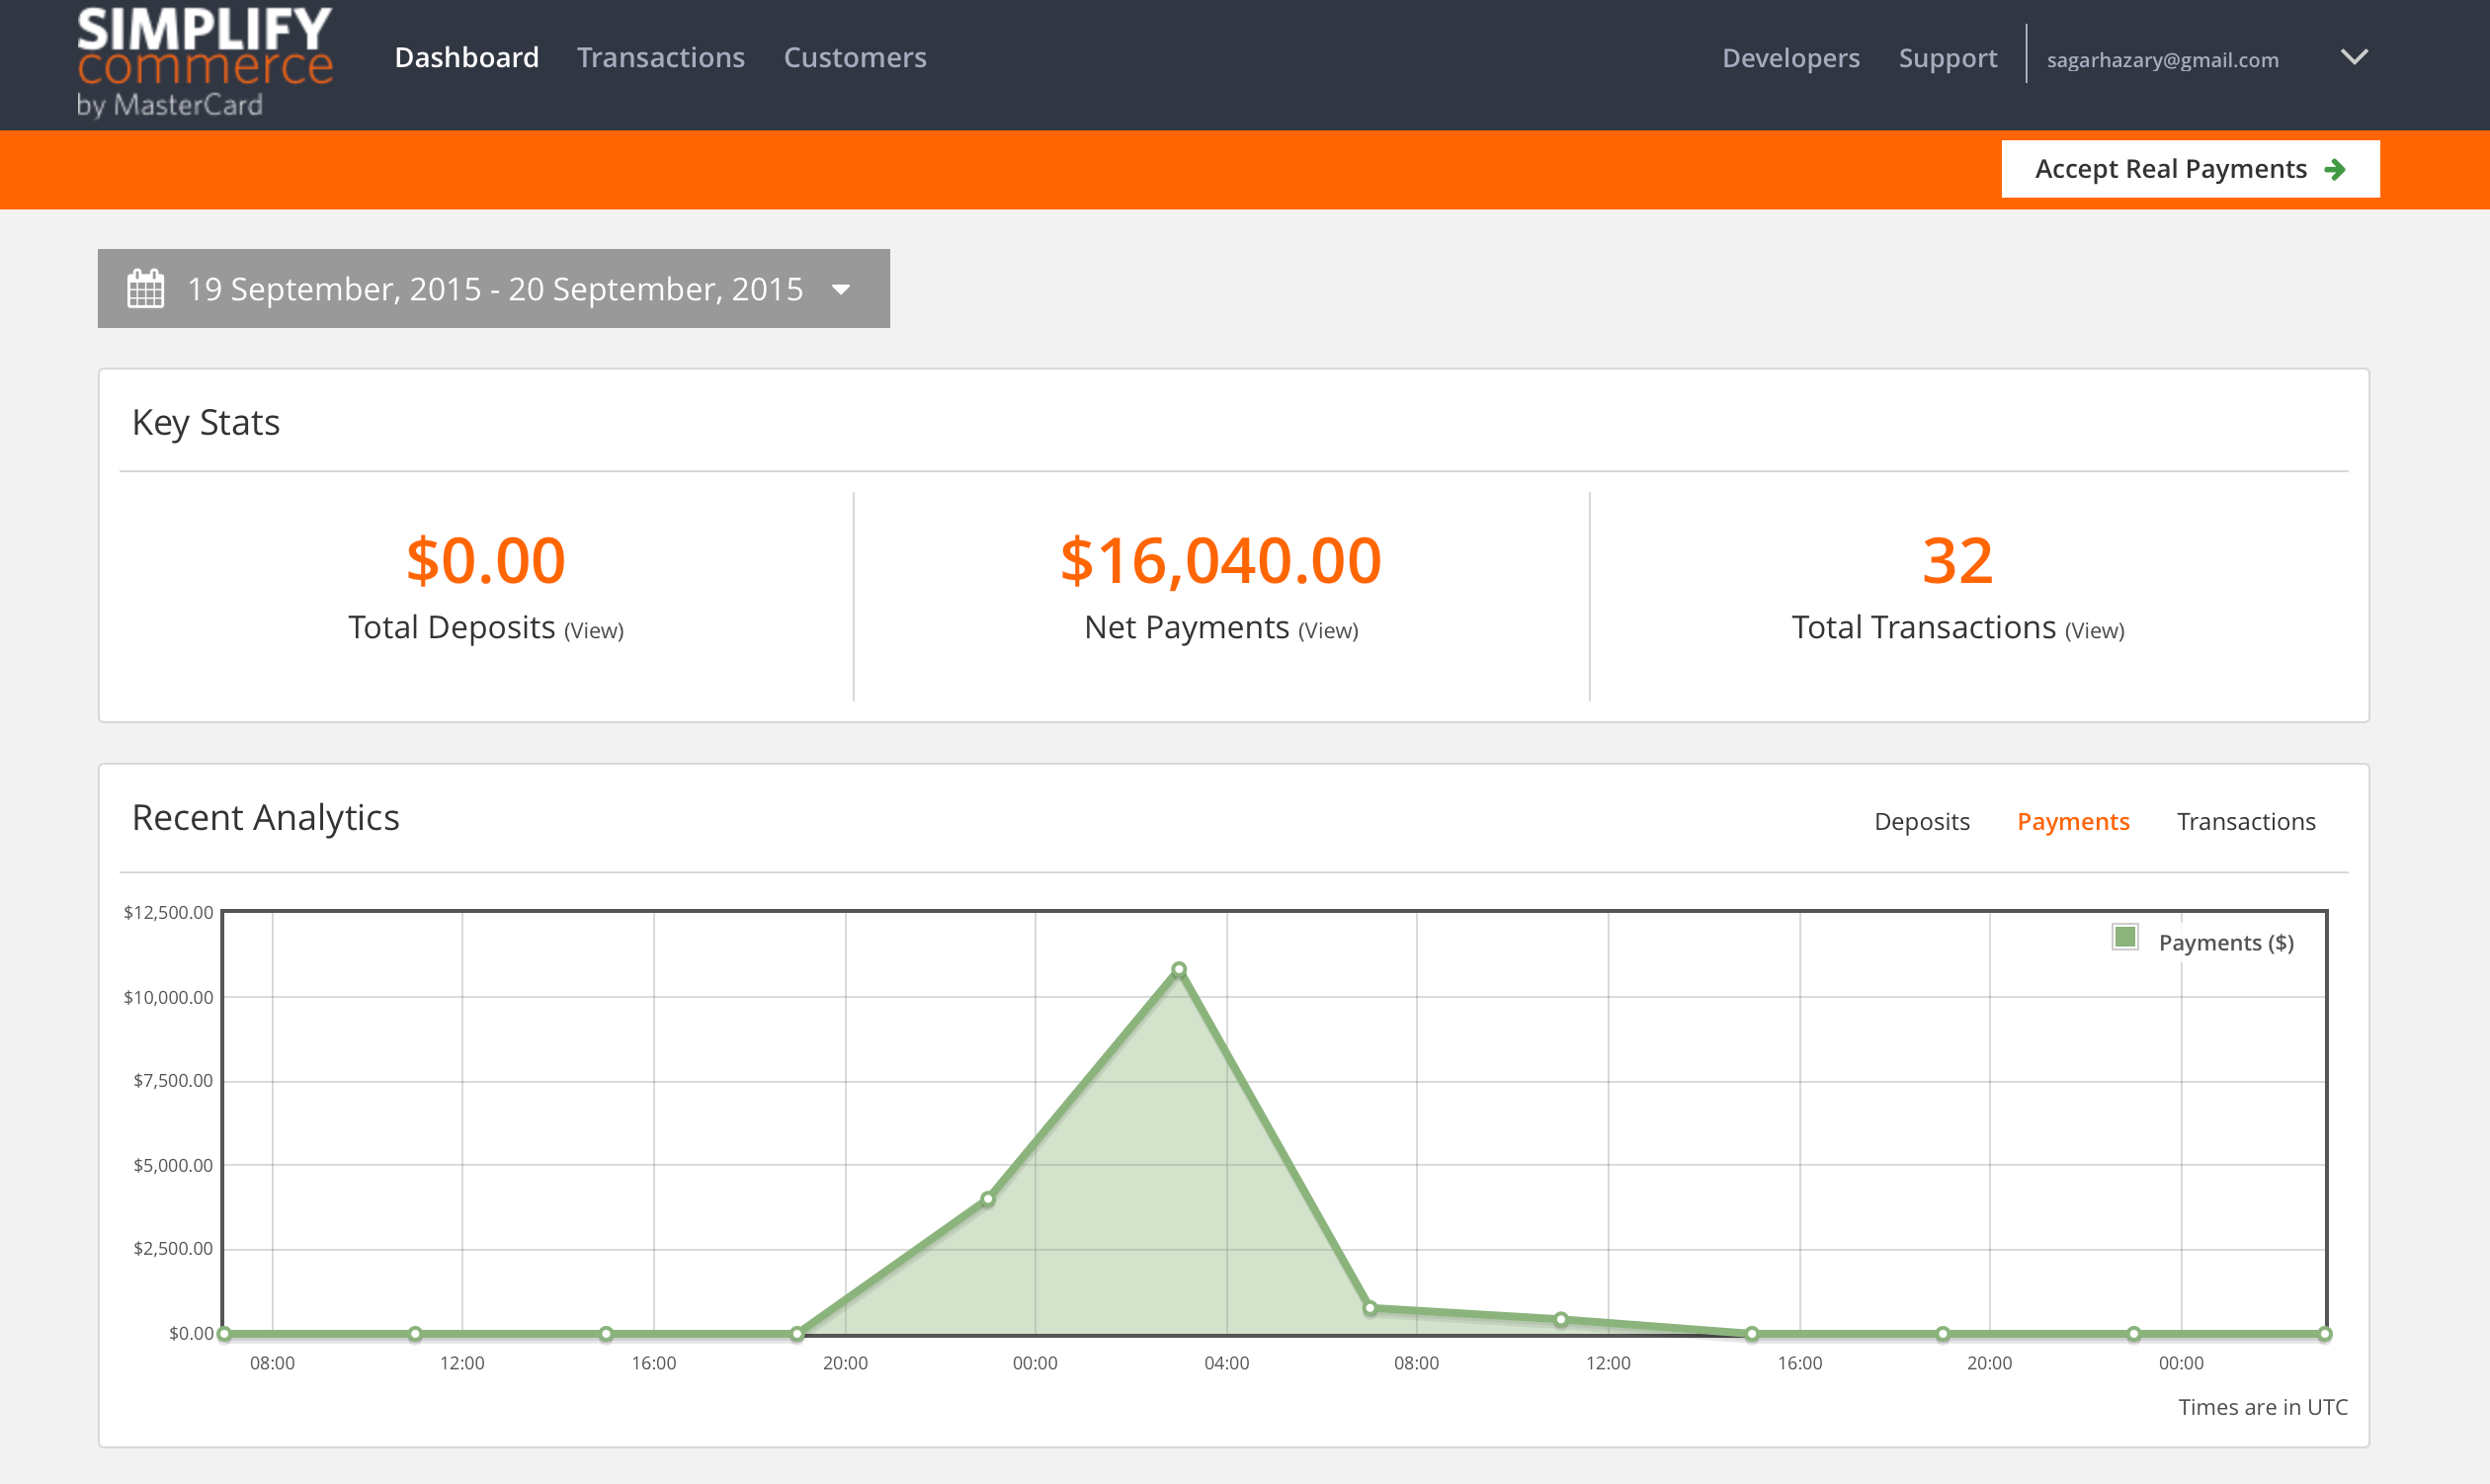
Task: View Net Payments details
Action: (1328, 631)
